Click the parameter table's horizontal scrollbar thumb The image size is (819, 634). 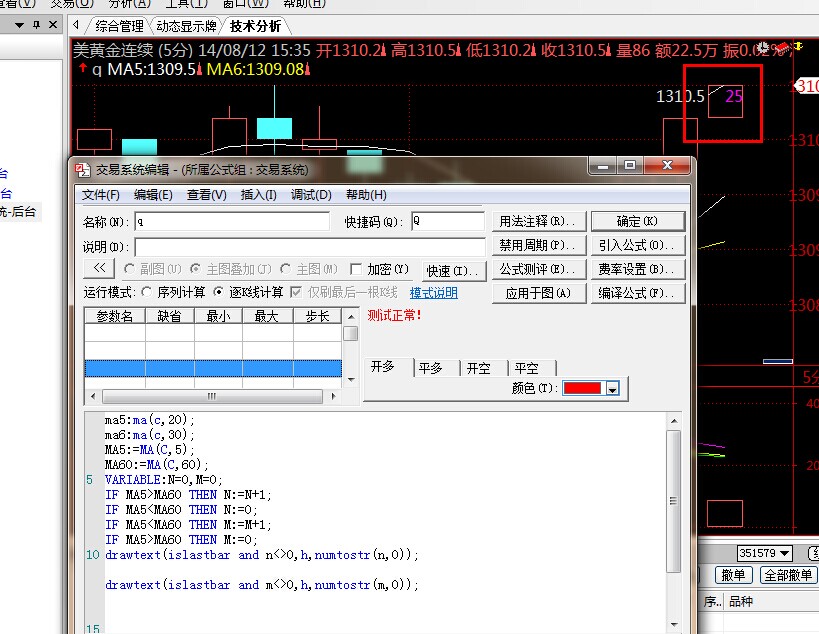click(212, 396)
